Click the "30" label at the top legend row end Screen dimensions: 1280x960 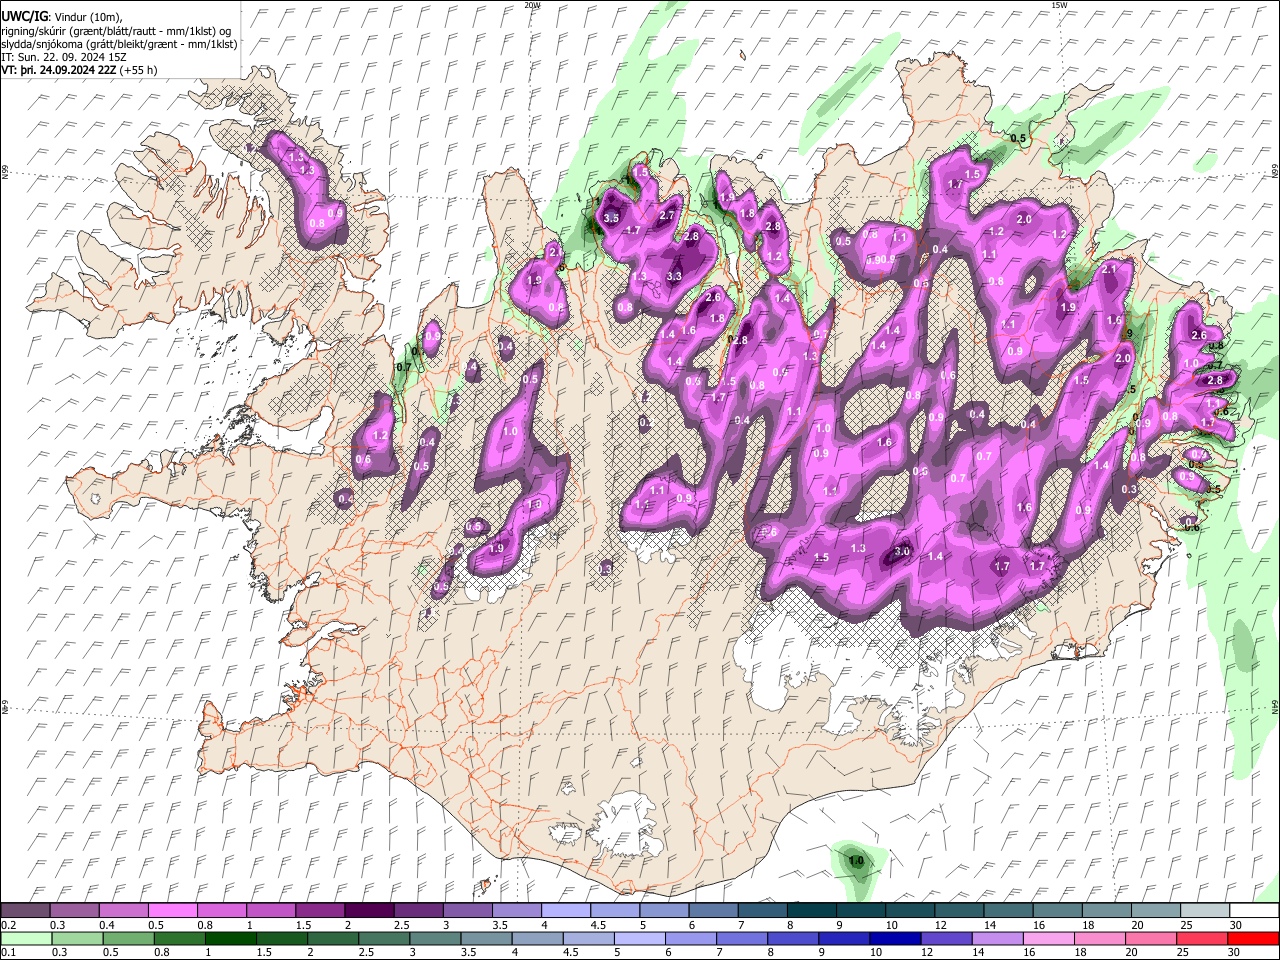pos(1236,925)
